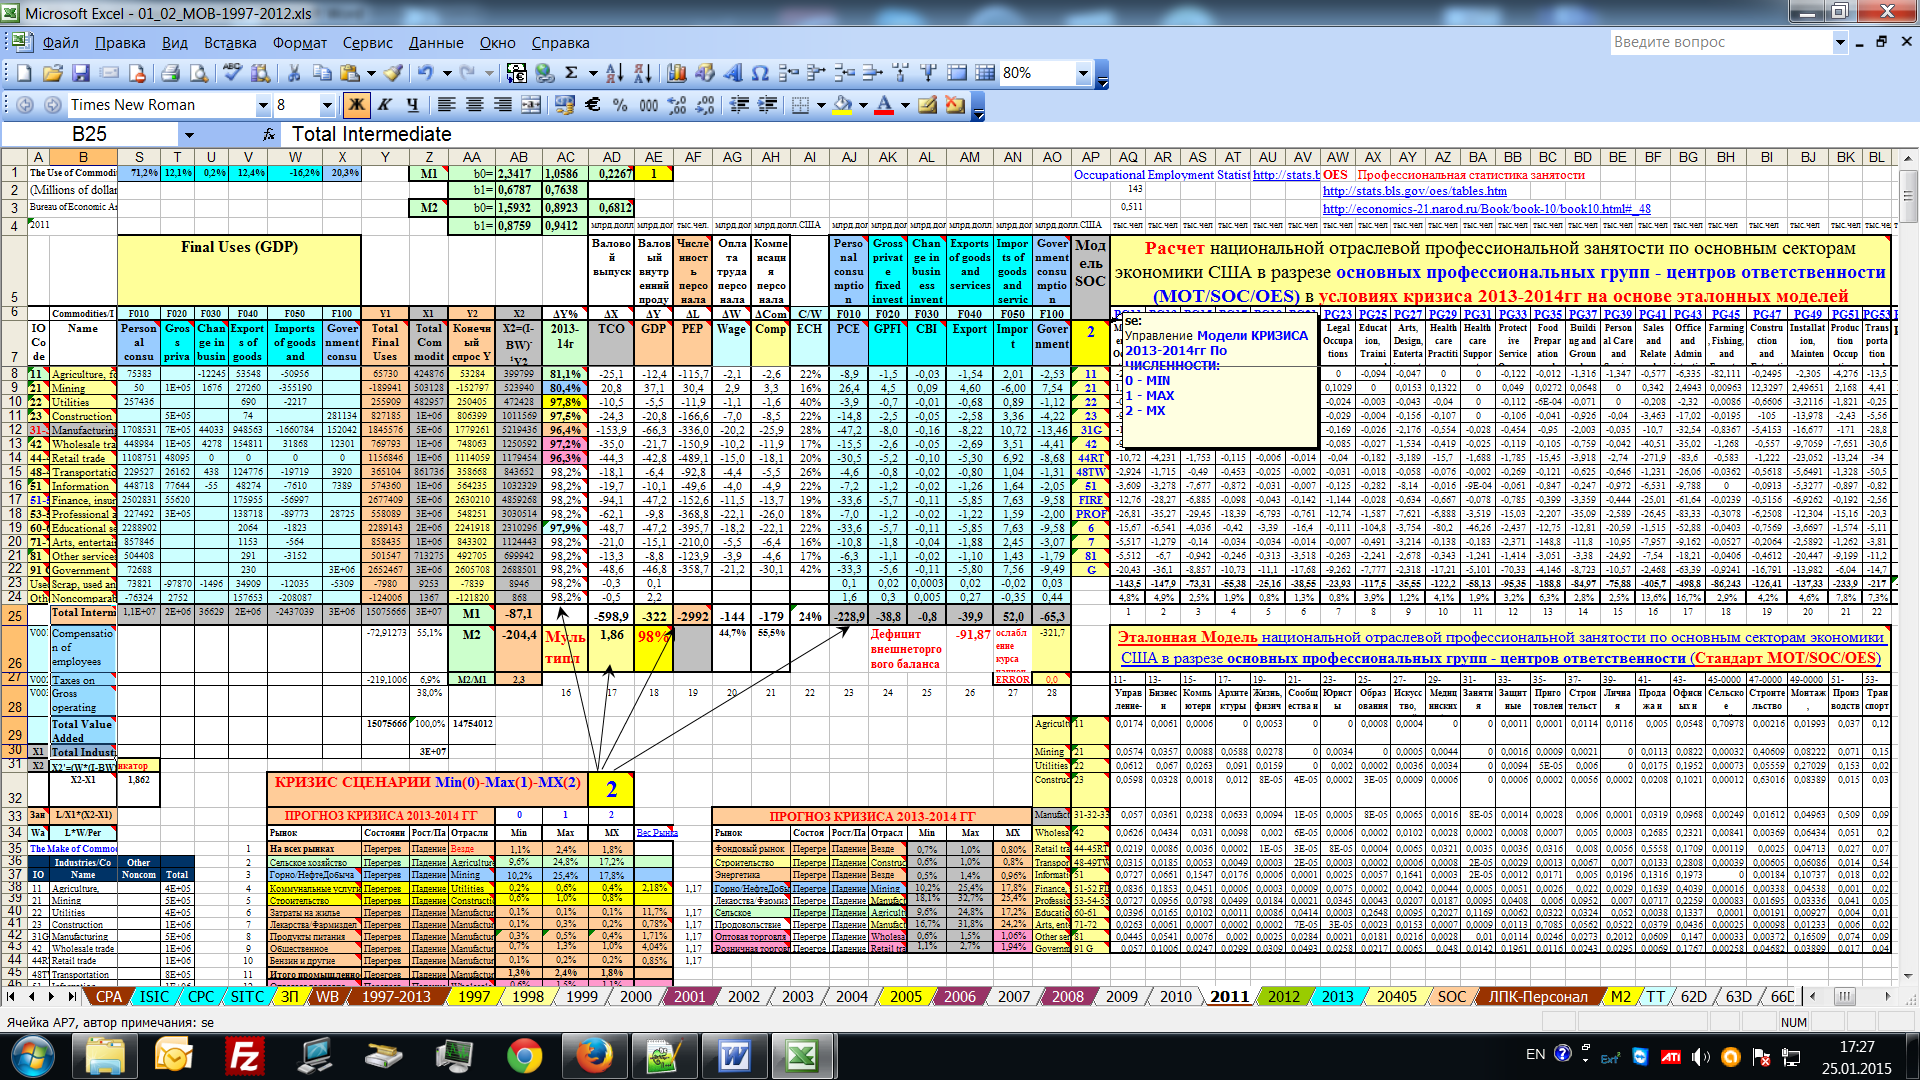This screenshot has width=1920, height=1080.
Task: Click the Format Painter brush icon
Action: [394, 73]
